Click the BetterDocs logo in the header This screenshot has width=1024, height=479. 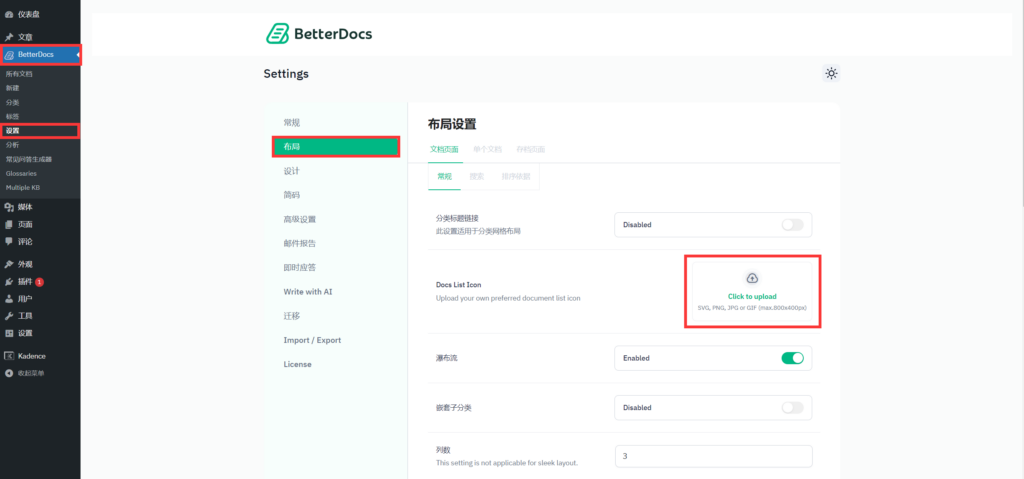click(x=319, y=33)
